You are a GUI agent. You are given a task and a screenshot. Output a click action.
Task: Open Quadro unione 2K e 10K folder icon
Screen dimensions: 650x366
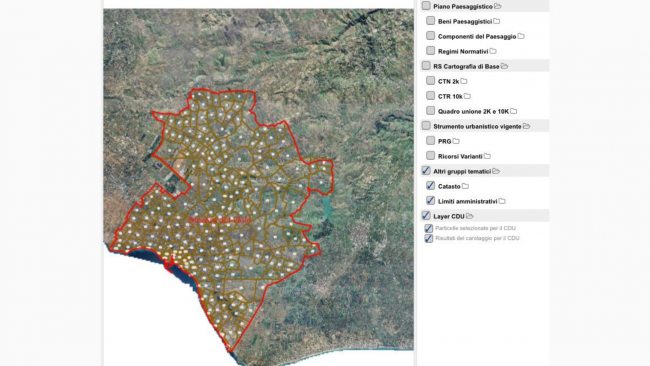514,111
